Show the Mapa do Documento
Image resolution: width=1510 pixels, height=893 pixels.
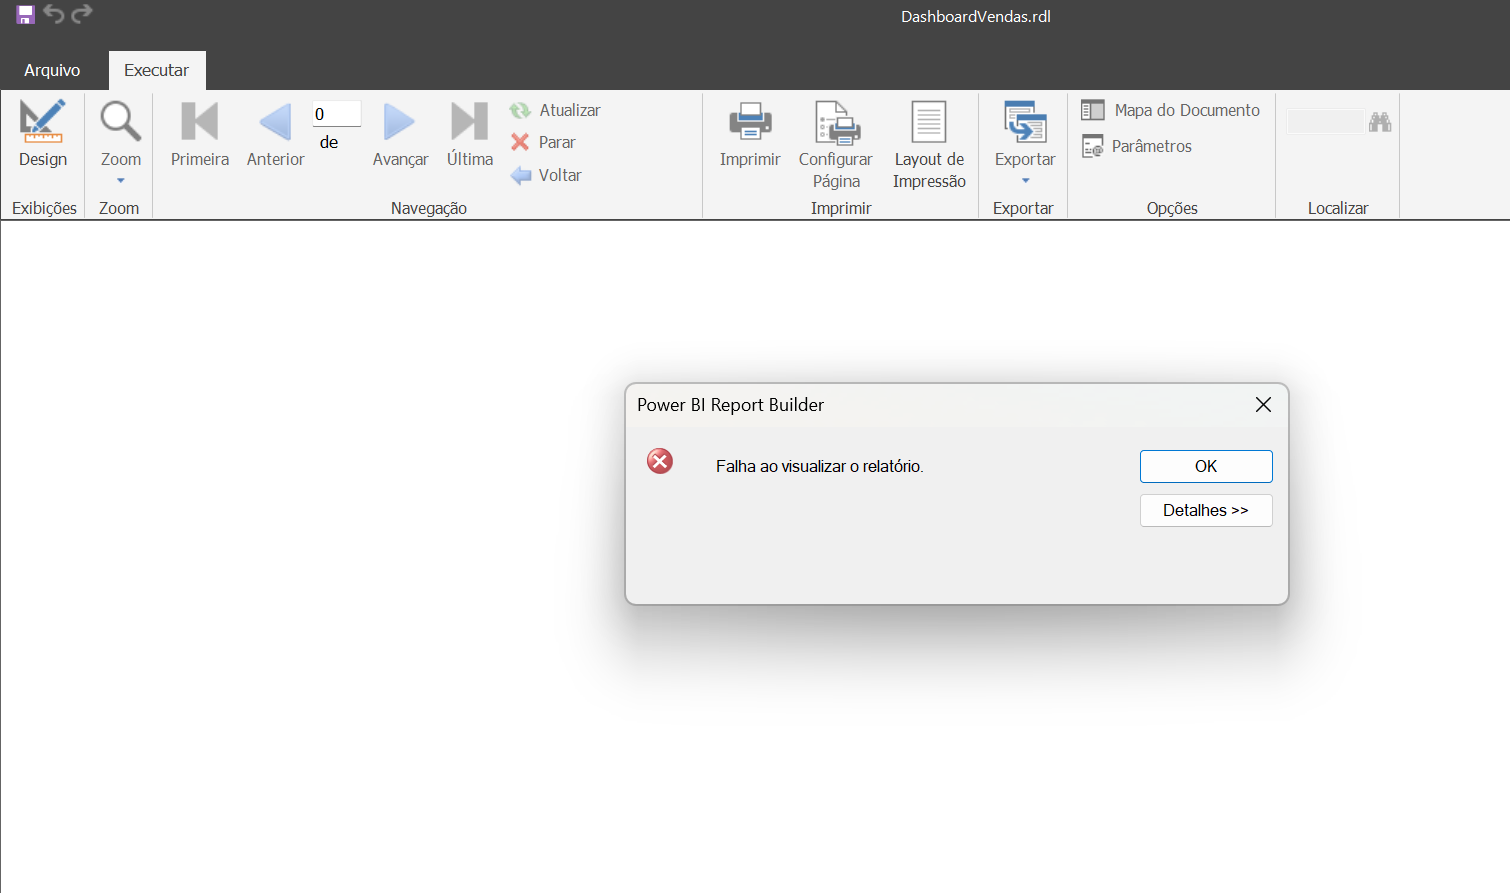[x=1171, y=110]
